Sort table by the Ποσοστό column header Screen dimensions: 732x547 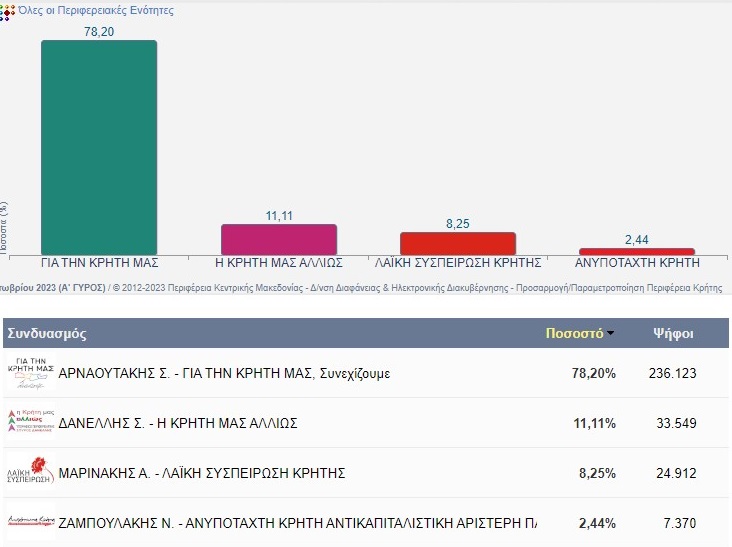tap(573, 333)
